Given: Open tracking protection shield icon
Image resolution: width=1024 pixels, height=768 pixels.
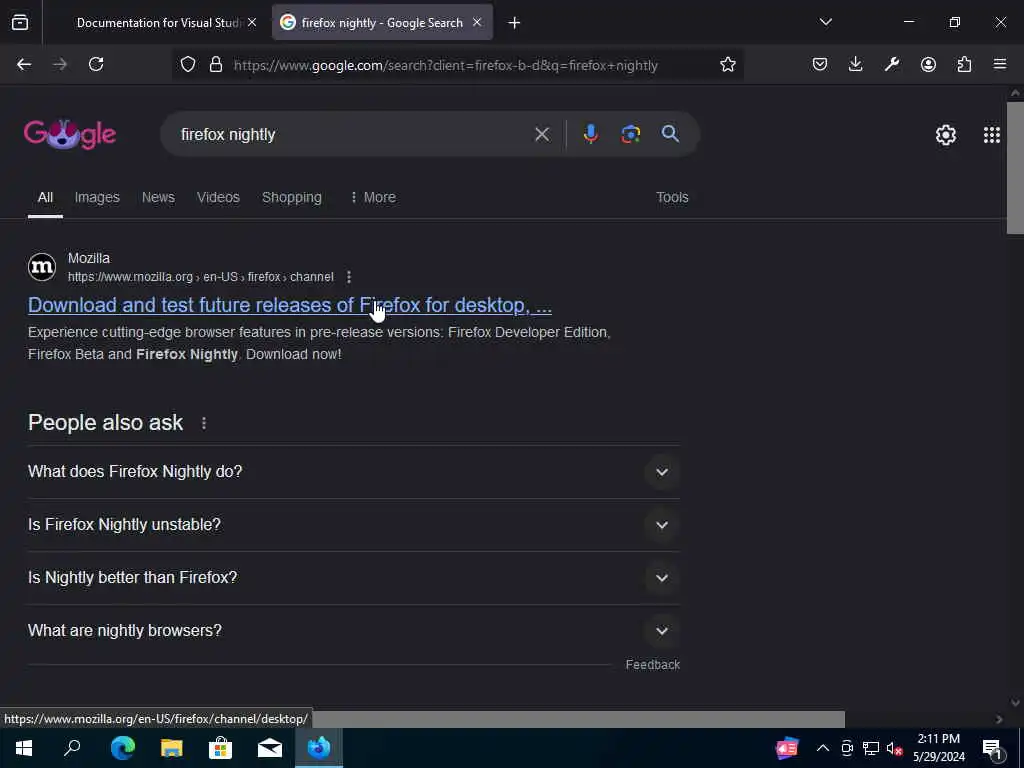Looking at the screenshot, I should pos(188,64).
